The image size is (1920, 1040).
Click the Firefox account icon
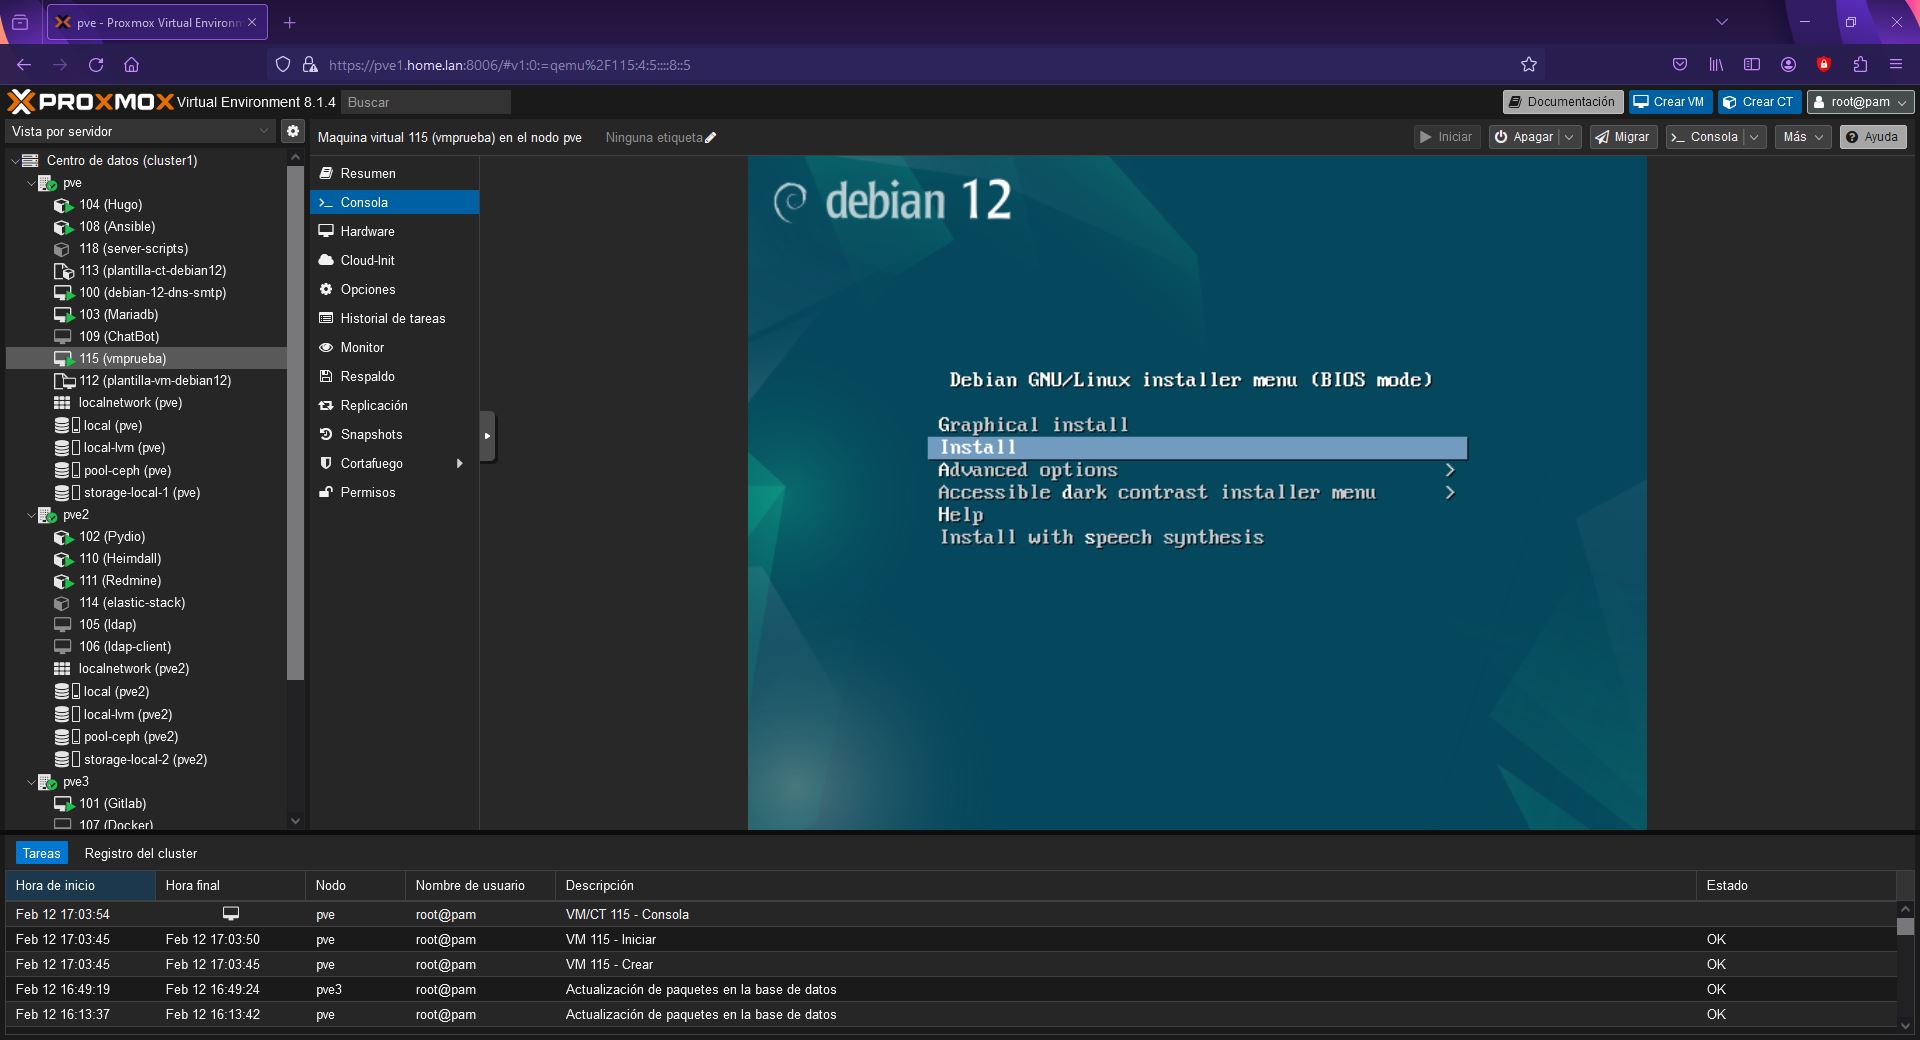point(1788,65)
